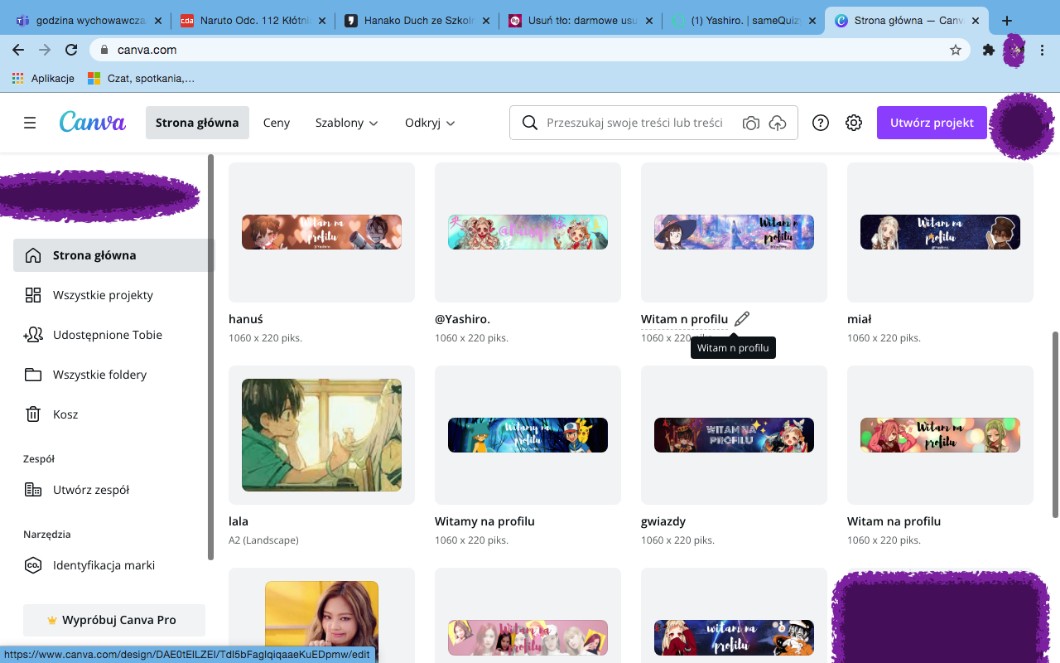The image size is (1060, 663).
Task: Click pencil icon to rename Witam n profilu
Action: (741, 319)
